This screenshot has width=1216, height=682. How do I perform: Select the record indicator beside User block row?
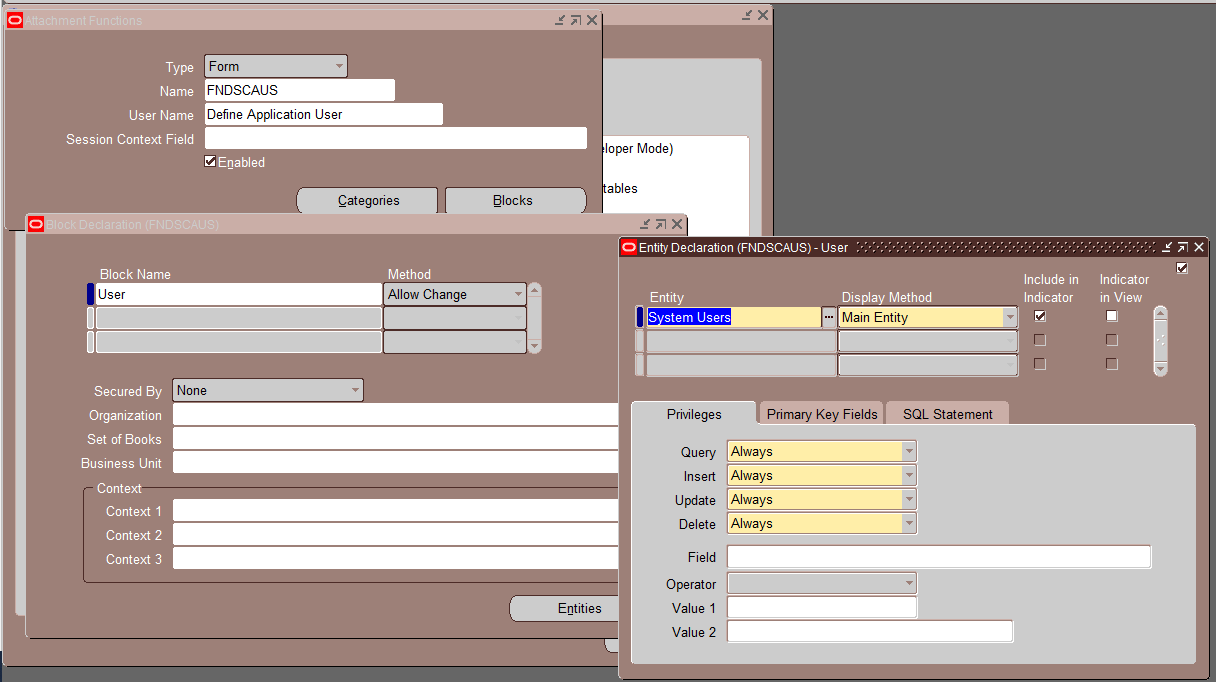pos(91,294)
